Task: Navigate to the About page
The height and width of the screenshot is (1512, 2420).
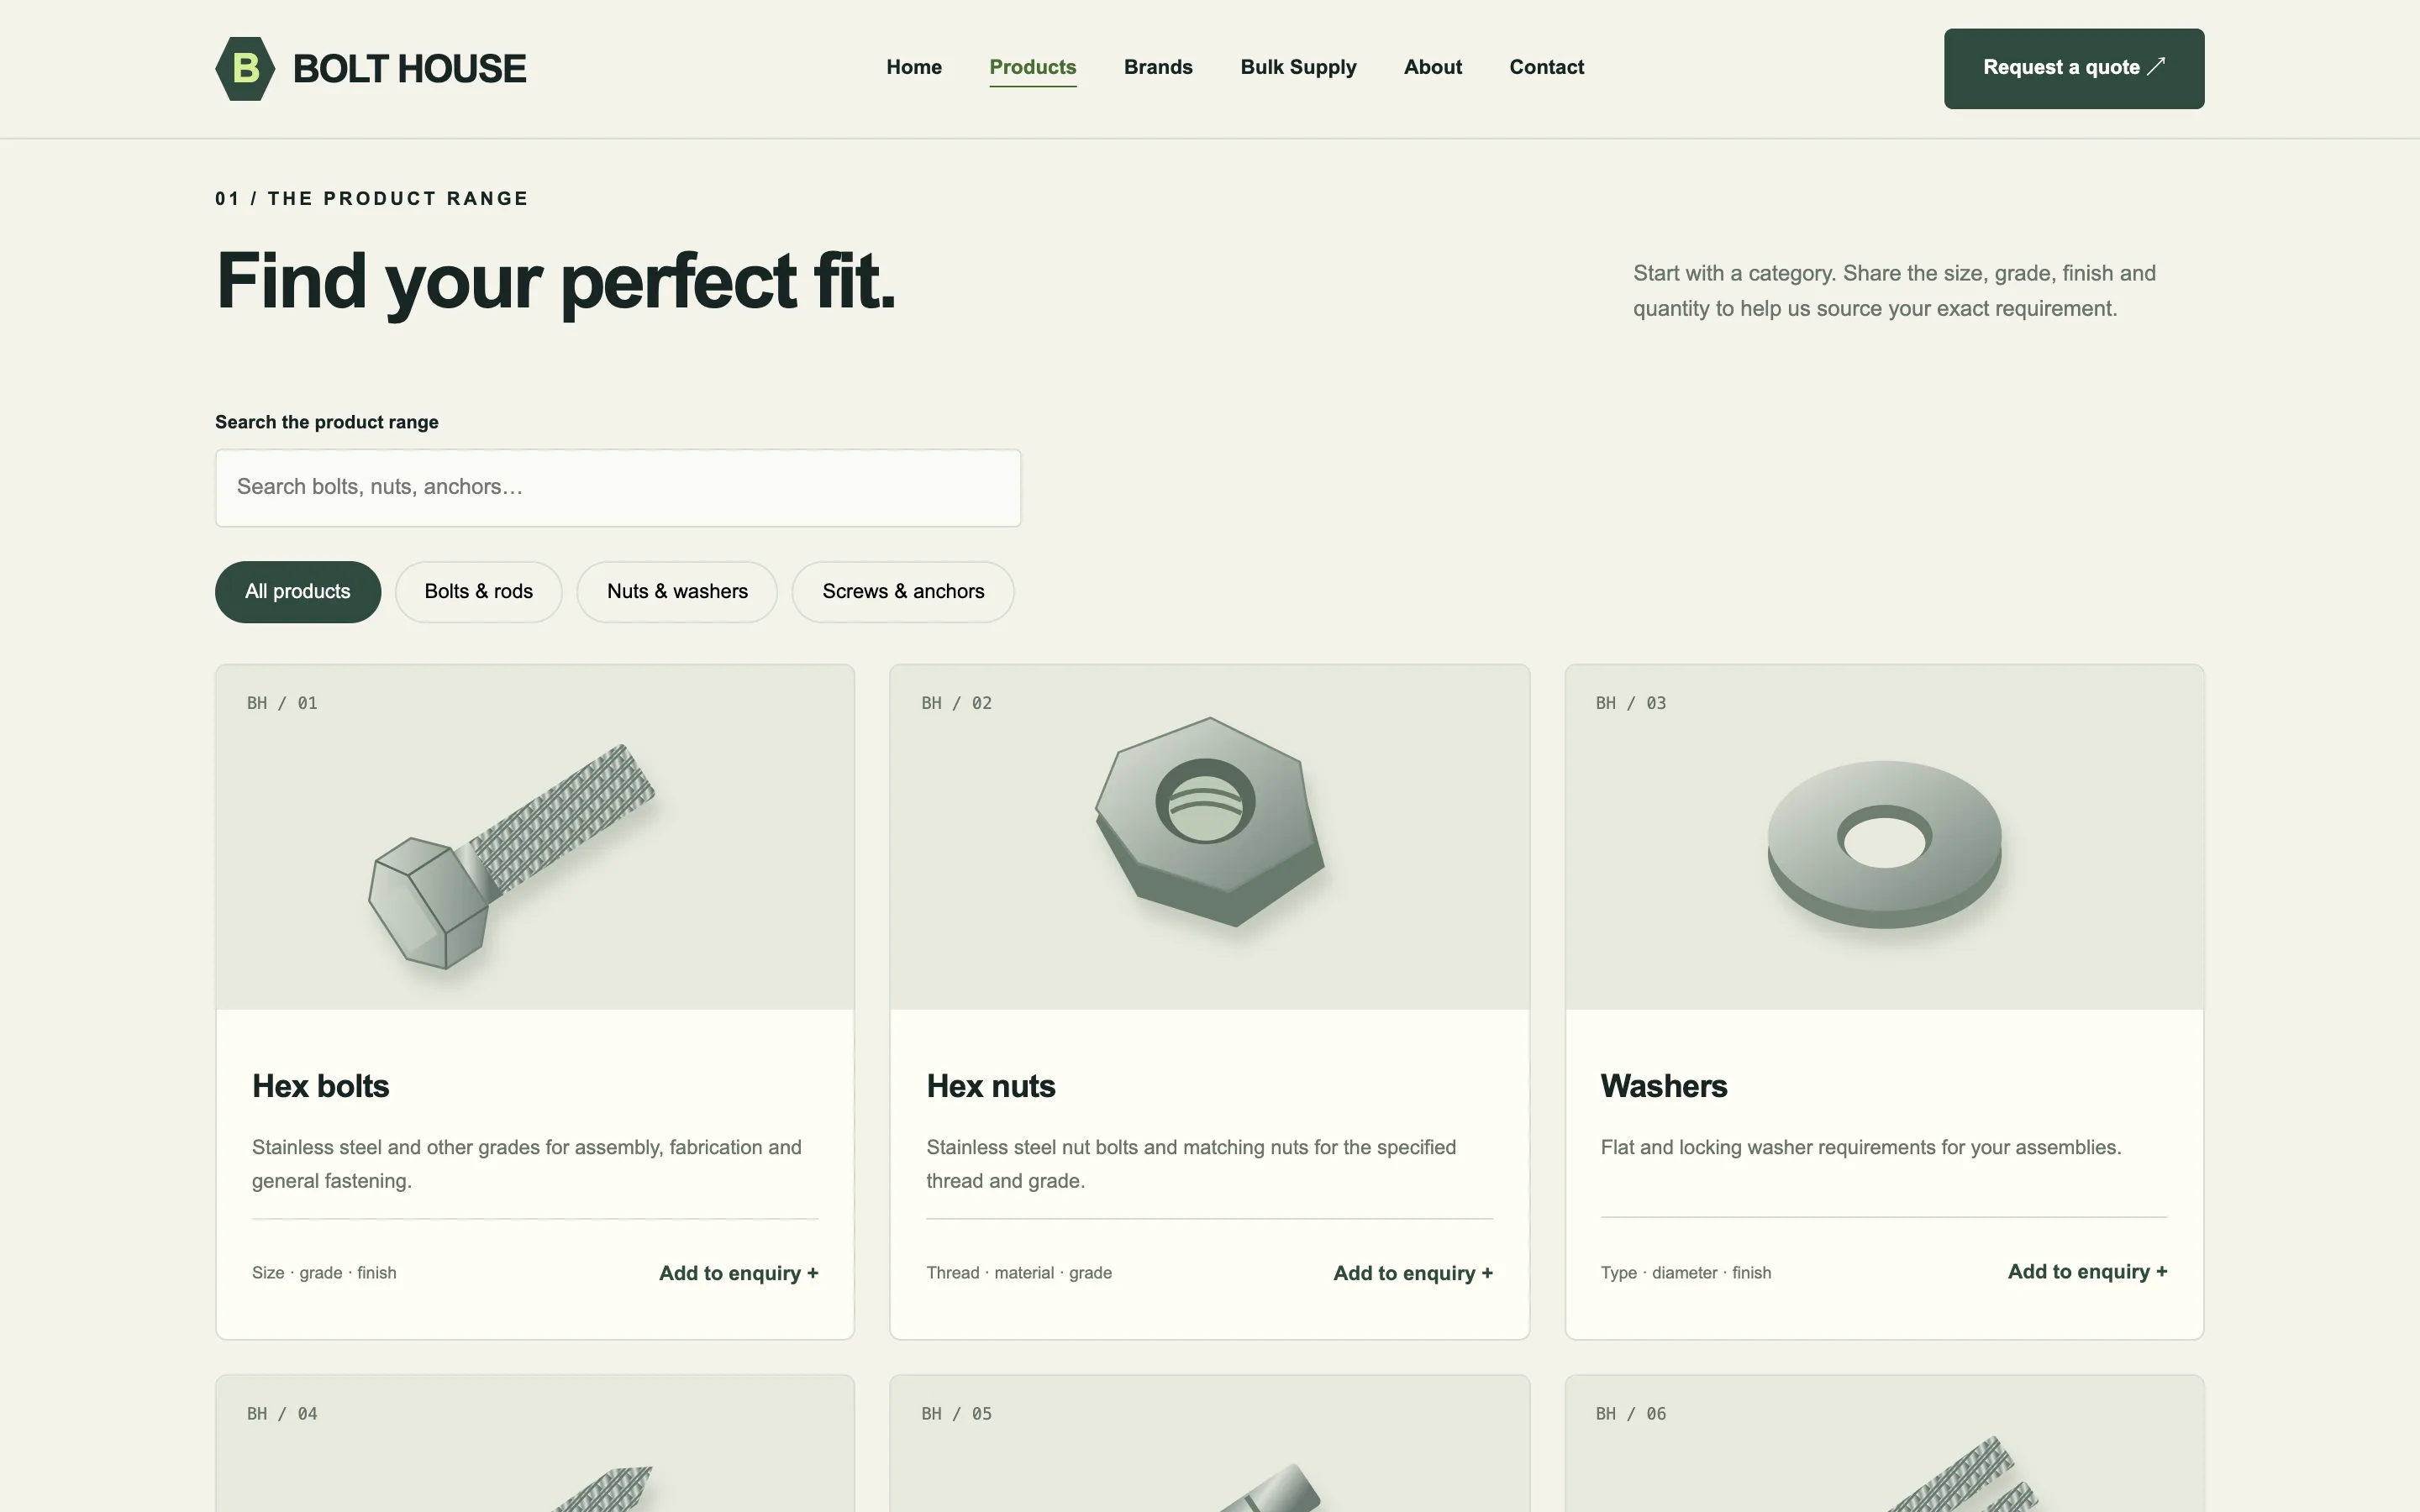Action: pyautogui.click(x=1433, y=67)
